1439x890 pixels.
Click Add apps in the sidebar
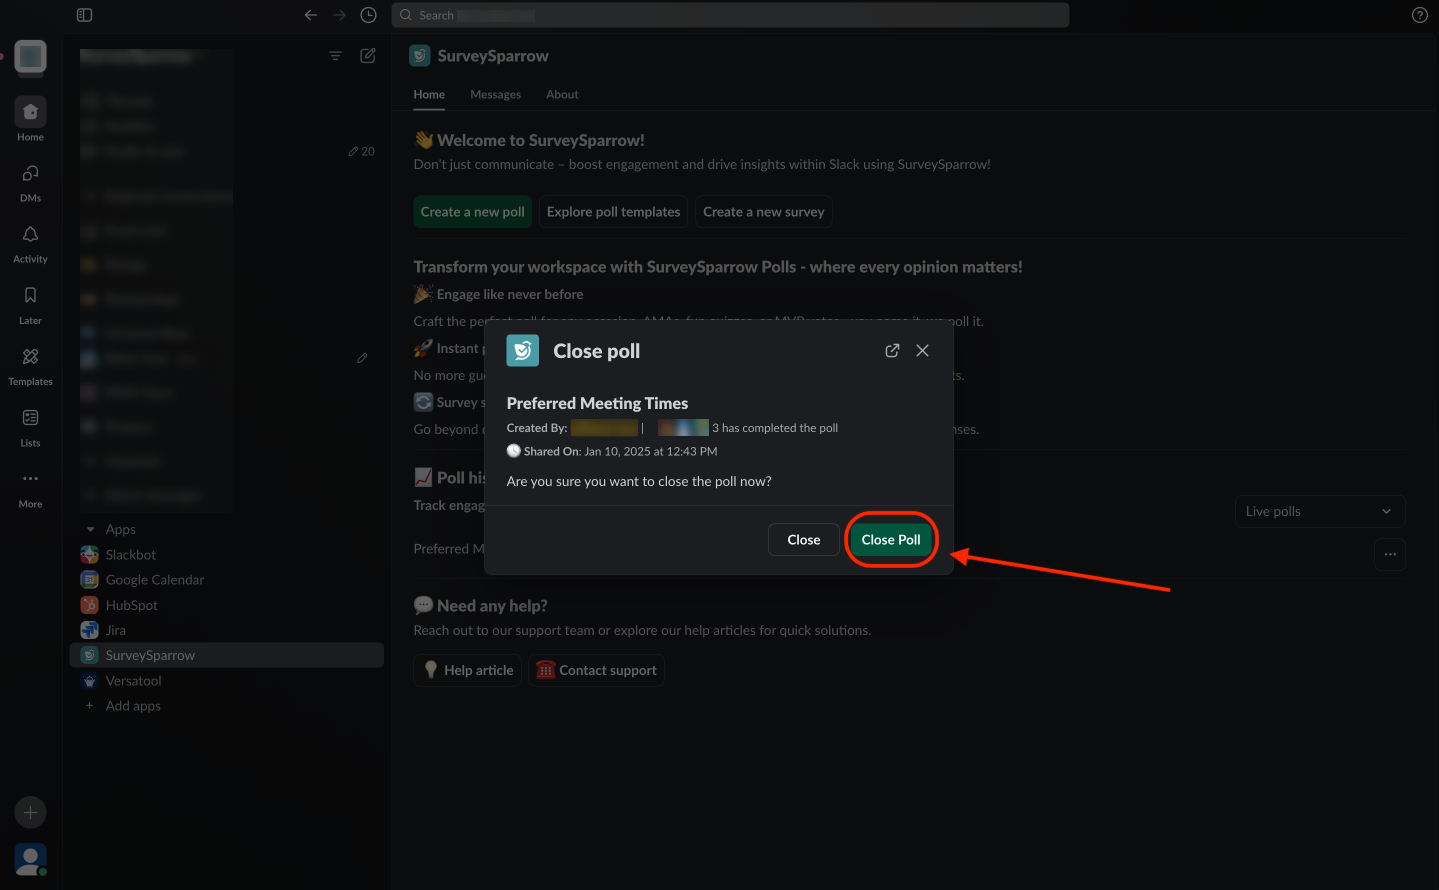point(132,706)
